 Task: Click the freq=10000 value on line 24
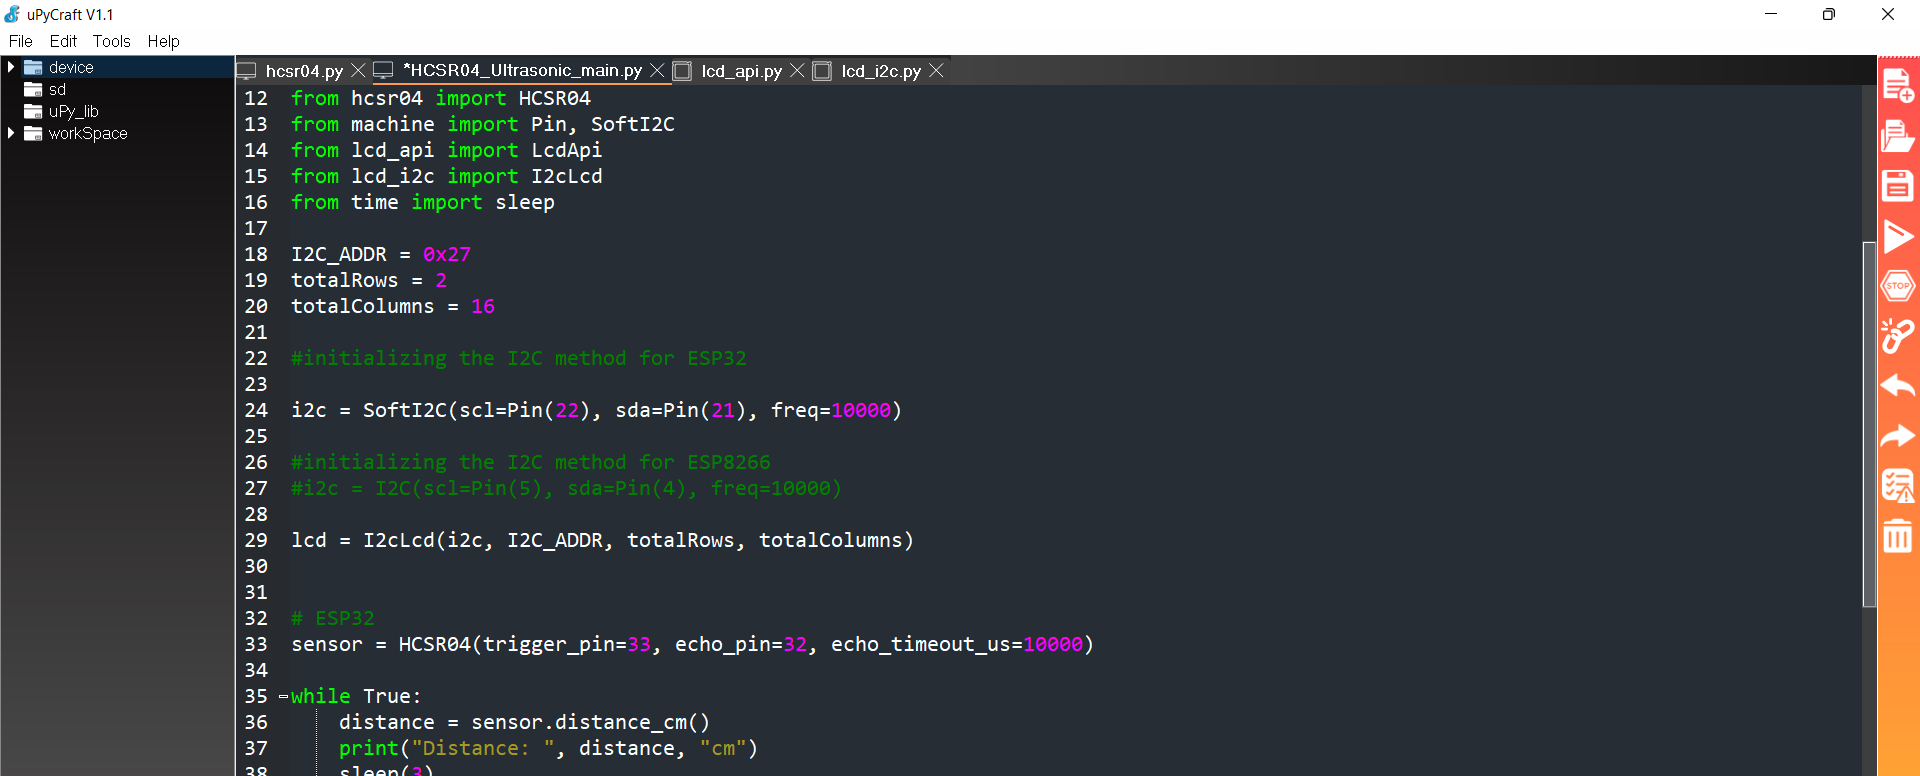(831, 410)
